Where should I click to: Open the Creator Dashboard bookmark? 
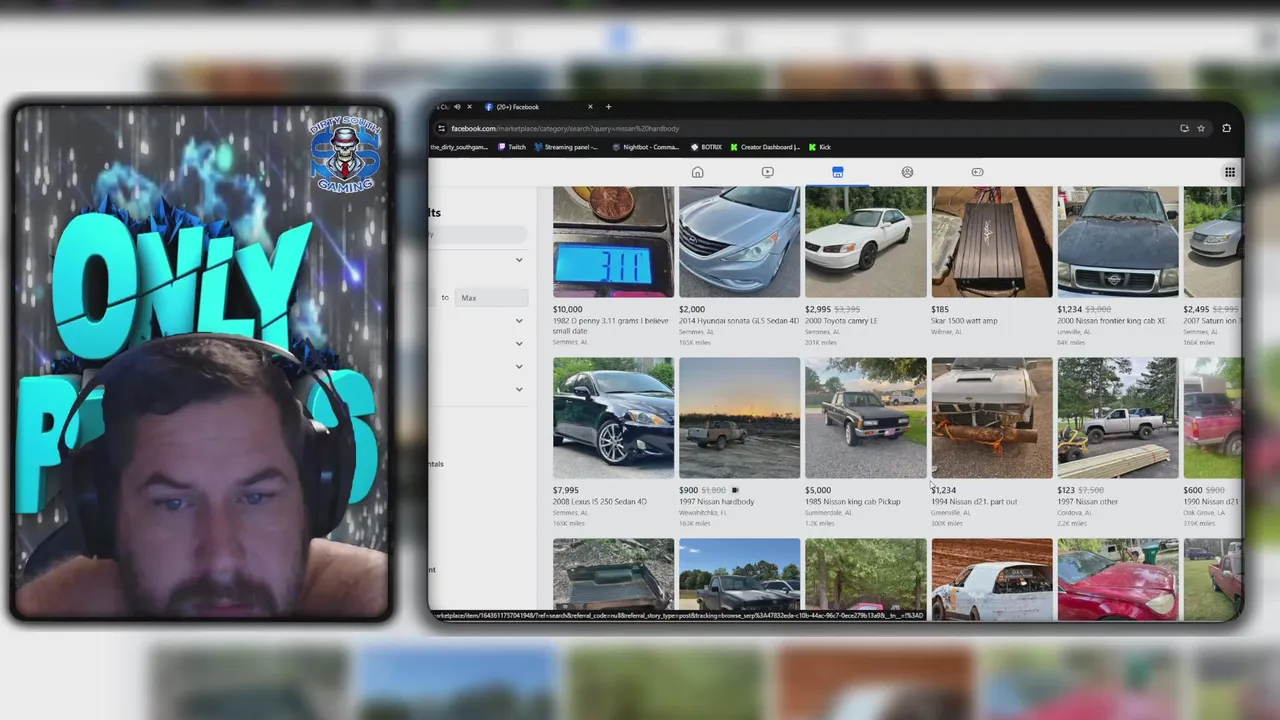(x=765, y=147)
